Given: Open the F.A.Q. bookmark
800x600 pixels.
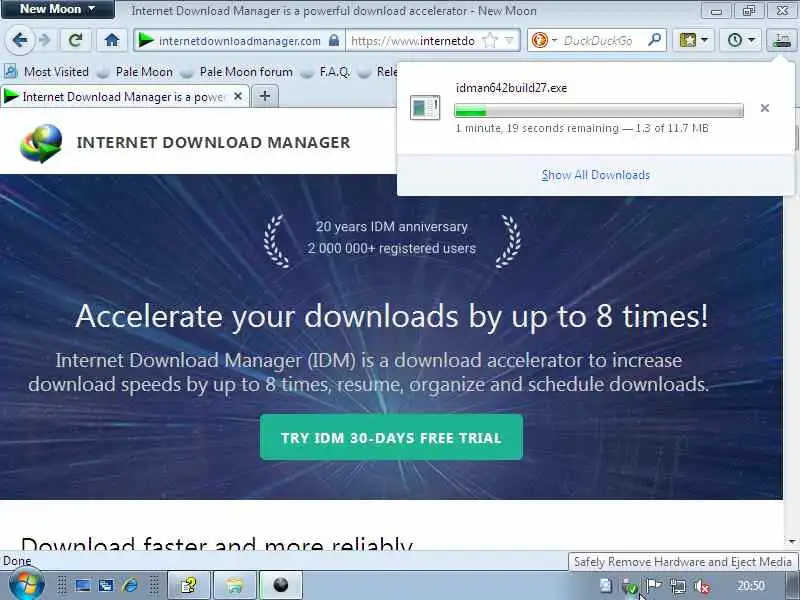Looking at the screenshot, I should (x=326, y=72).
